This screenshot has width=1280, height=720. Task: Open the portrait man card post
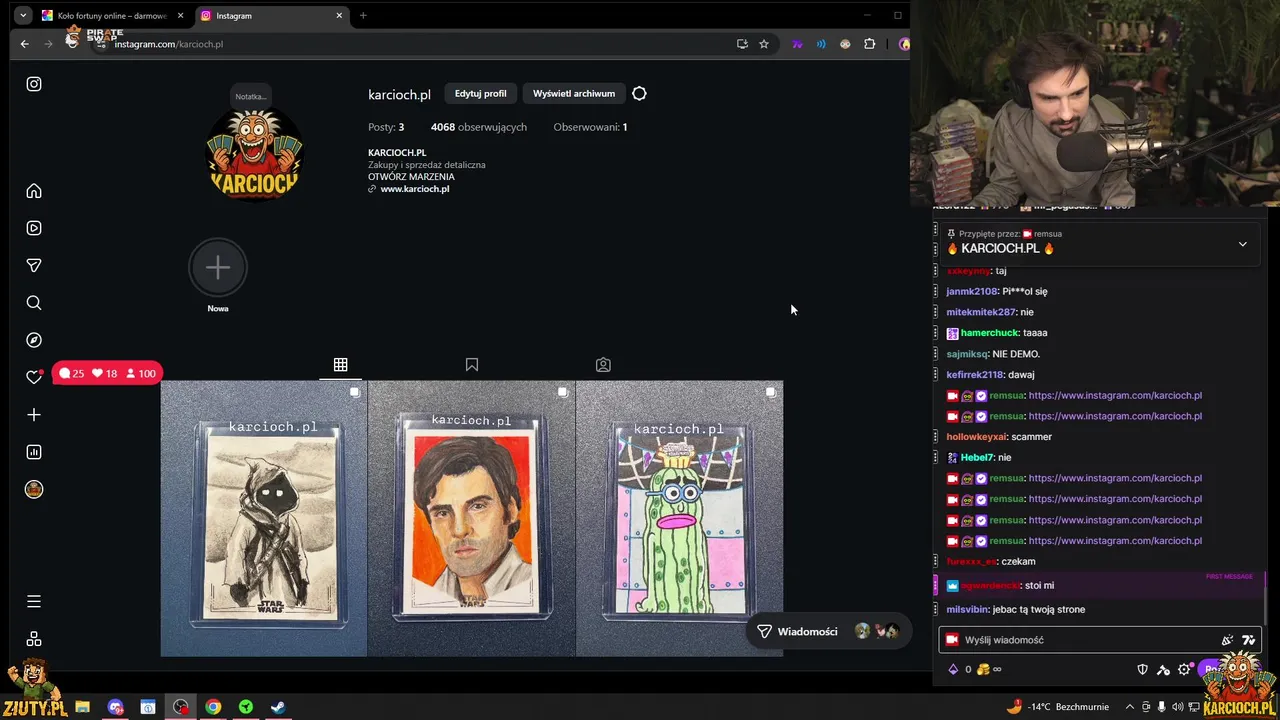click(x=471, y=518)
